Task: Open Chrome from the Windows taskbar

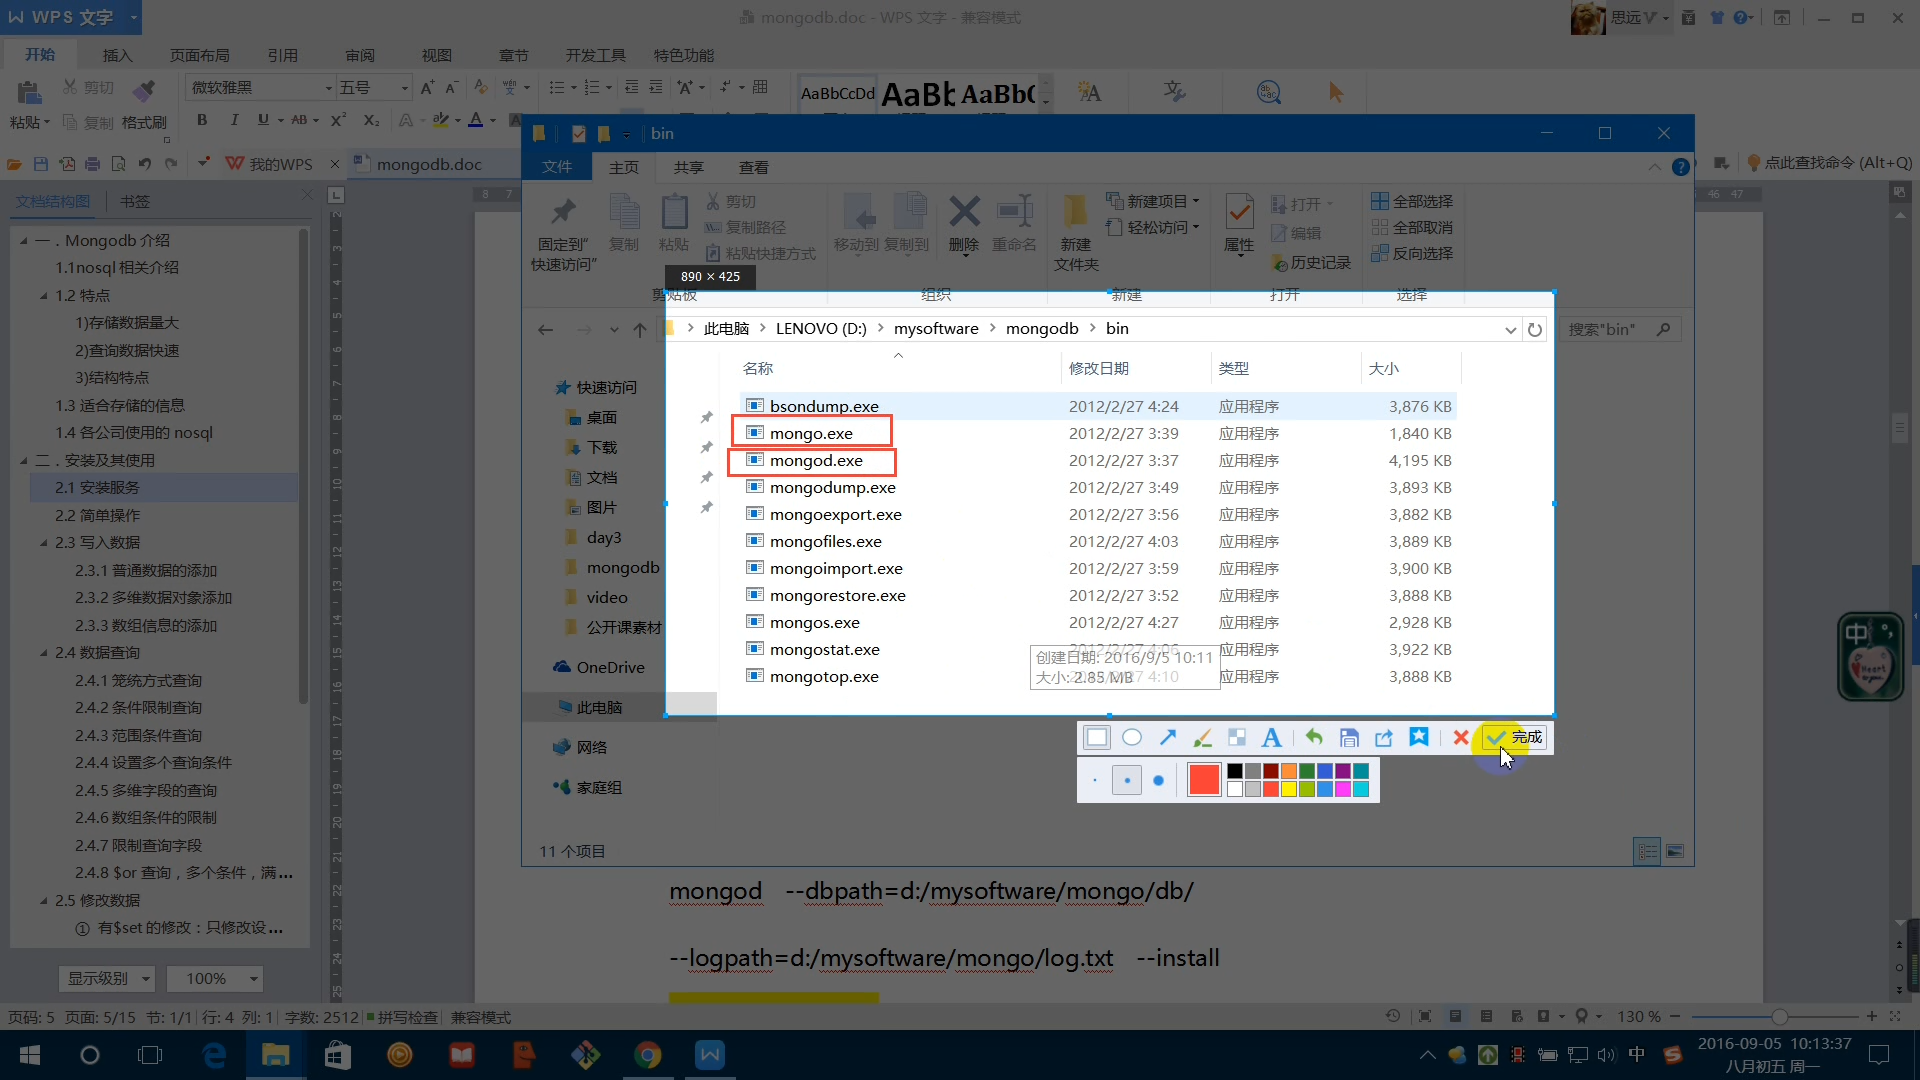Action: [x=648, y=1055]
